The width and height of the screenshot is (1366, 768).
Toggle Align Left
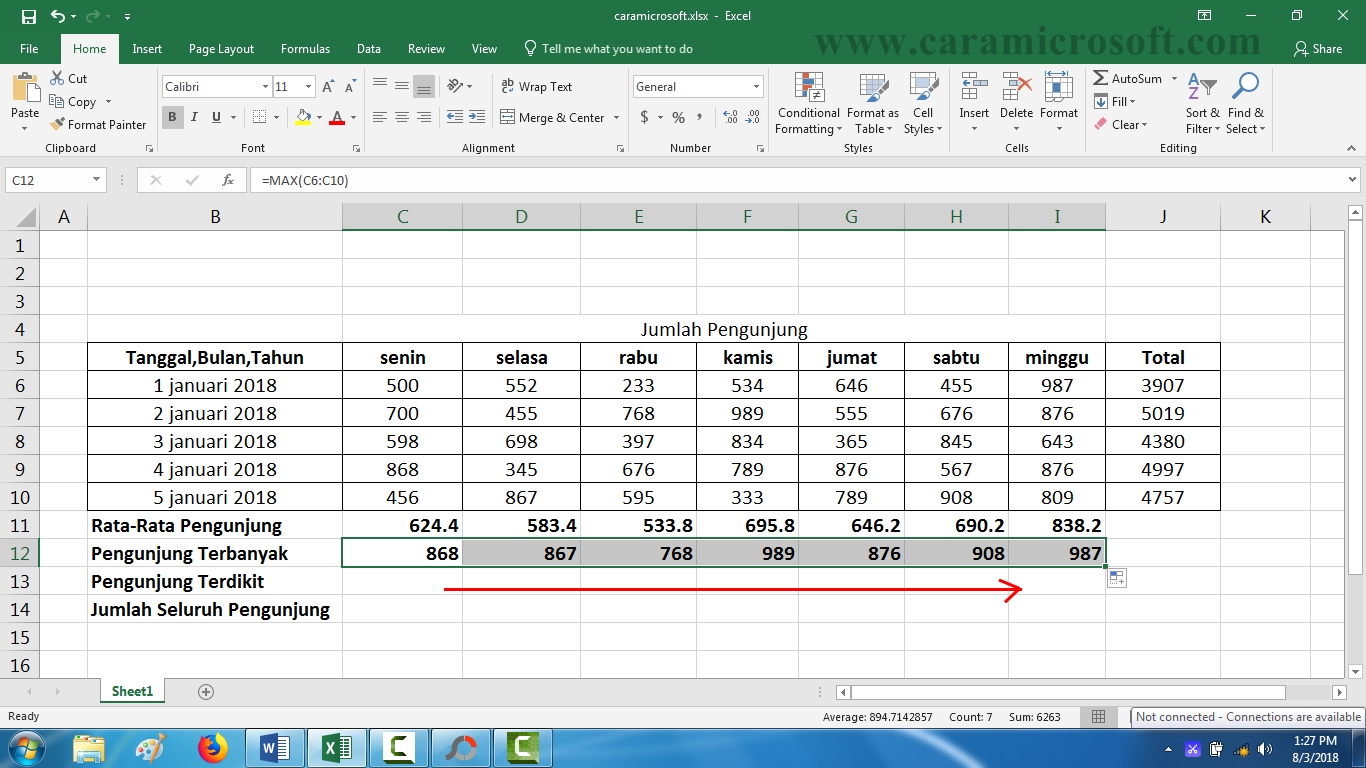click(x=380, y=117)
